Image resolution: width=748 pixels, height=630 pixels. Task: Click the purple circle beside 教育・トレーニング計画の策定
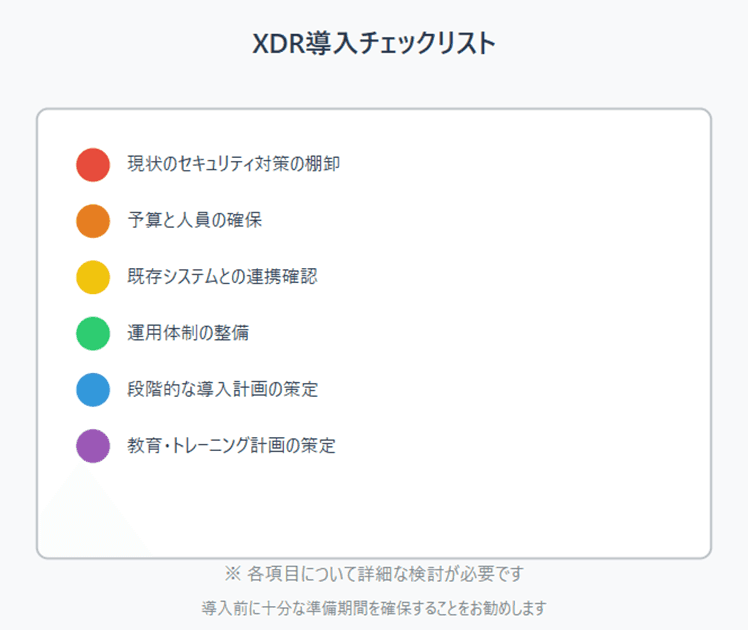click(x=93, y=445)
